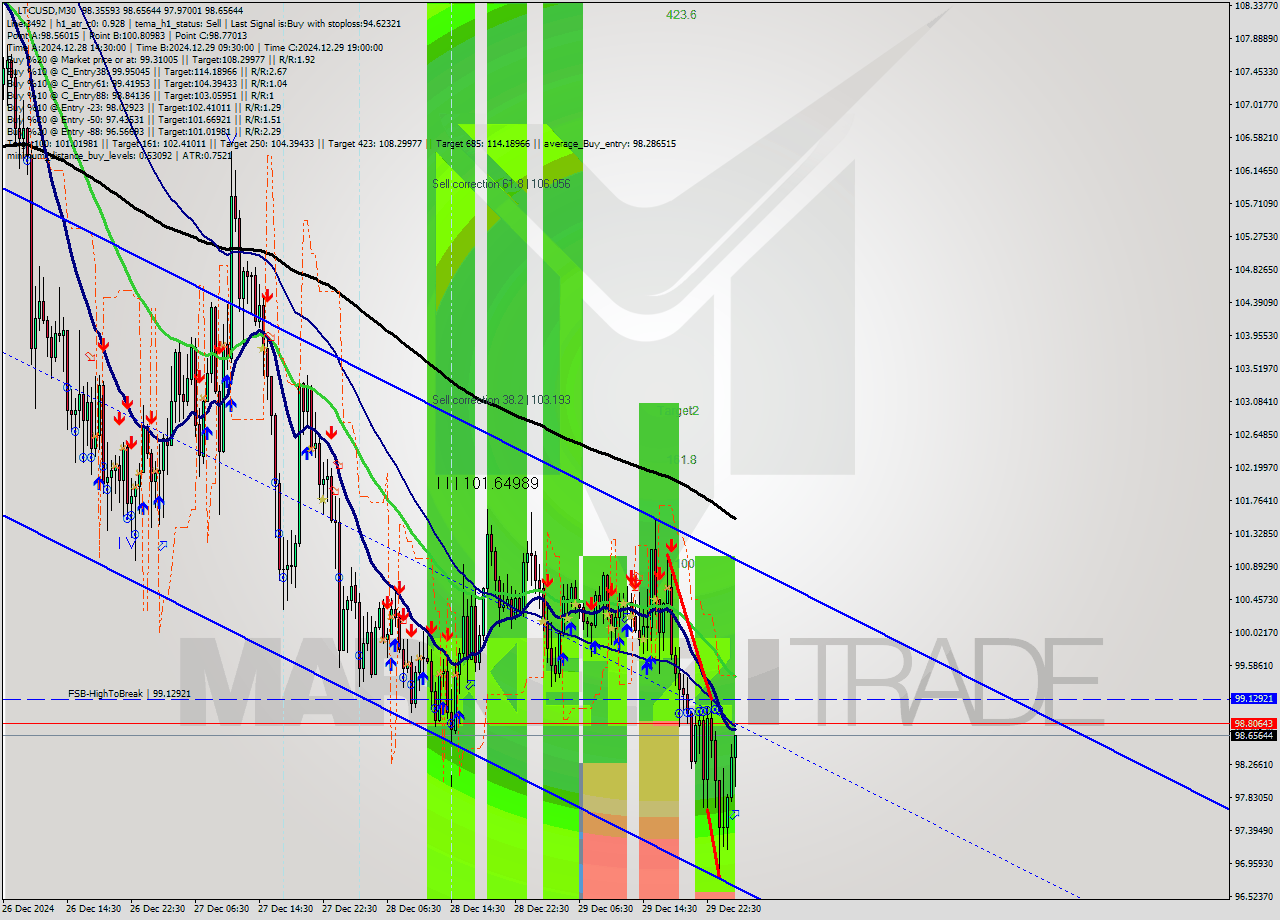Viewport: 1280px width, 920px height.
Task: Click the 107.01770 price axis value
Action: pos(1256,104)
